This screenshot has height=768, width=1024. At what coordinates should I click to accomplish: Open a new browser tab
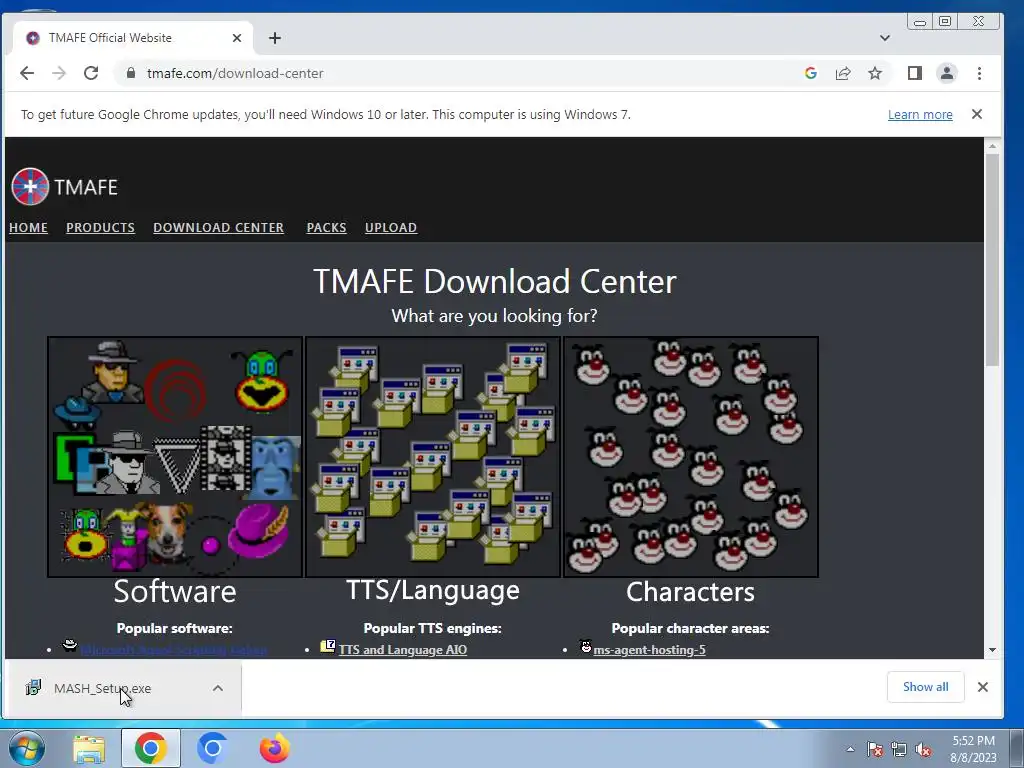tap(275, 38)
